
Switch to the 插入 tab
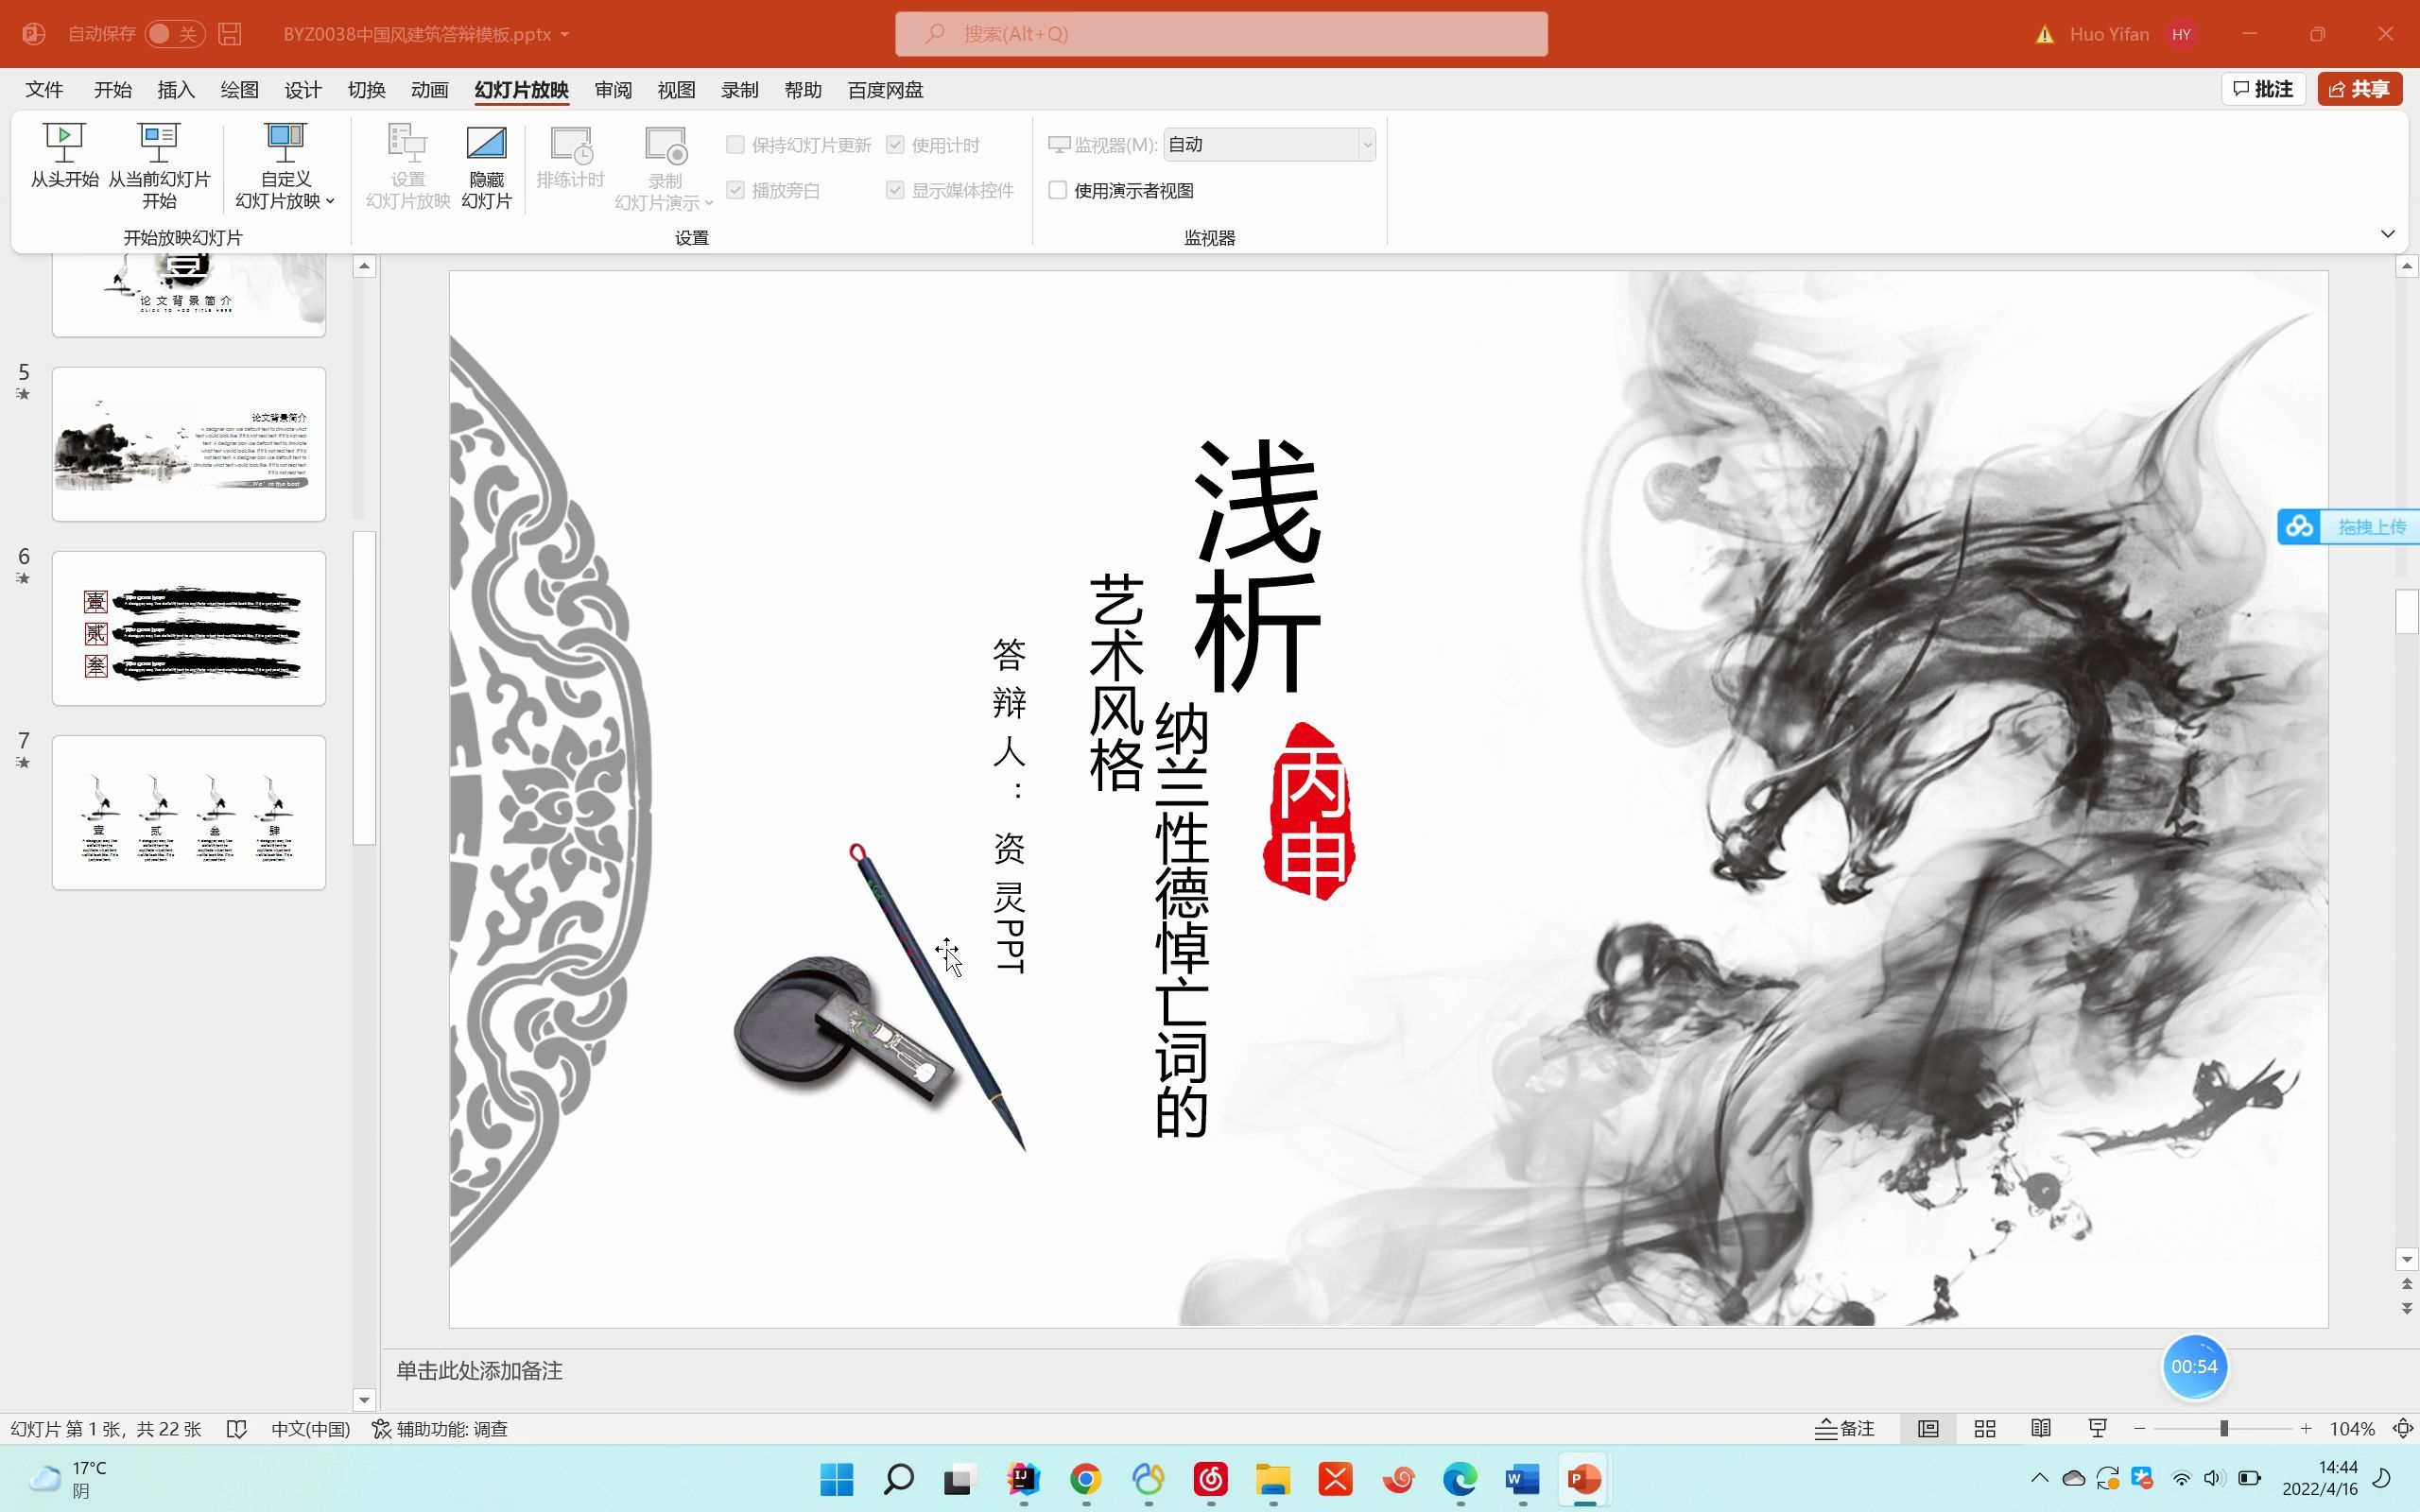176,90
